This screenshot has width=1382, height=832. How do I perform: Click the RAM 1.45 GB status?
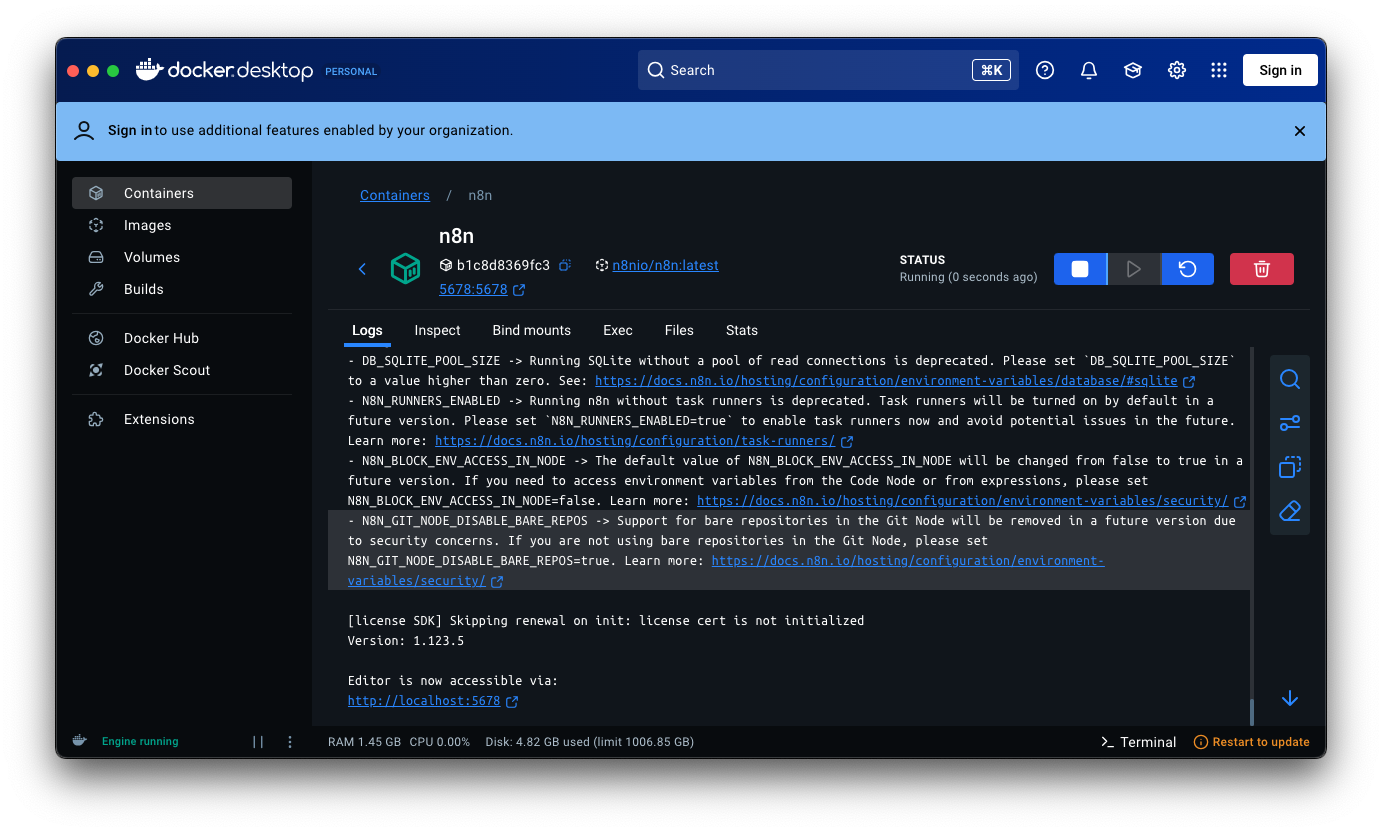364,742
